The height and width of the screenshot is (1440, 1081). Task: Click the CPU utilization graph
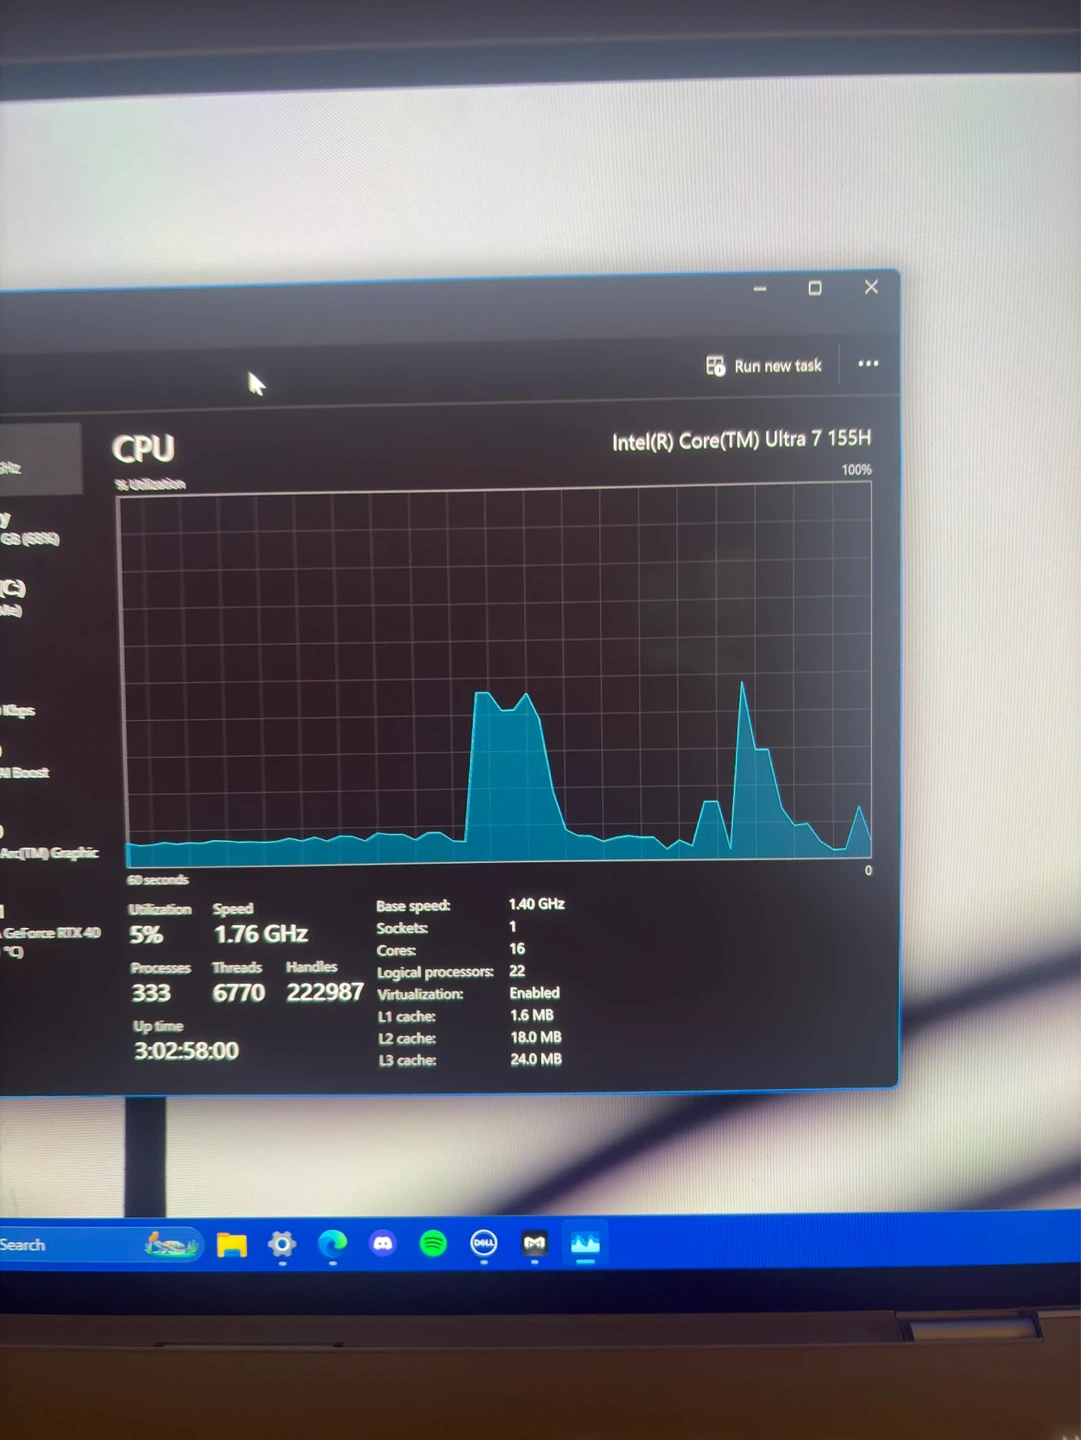497,676
